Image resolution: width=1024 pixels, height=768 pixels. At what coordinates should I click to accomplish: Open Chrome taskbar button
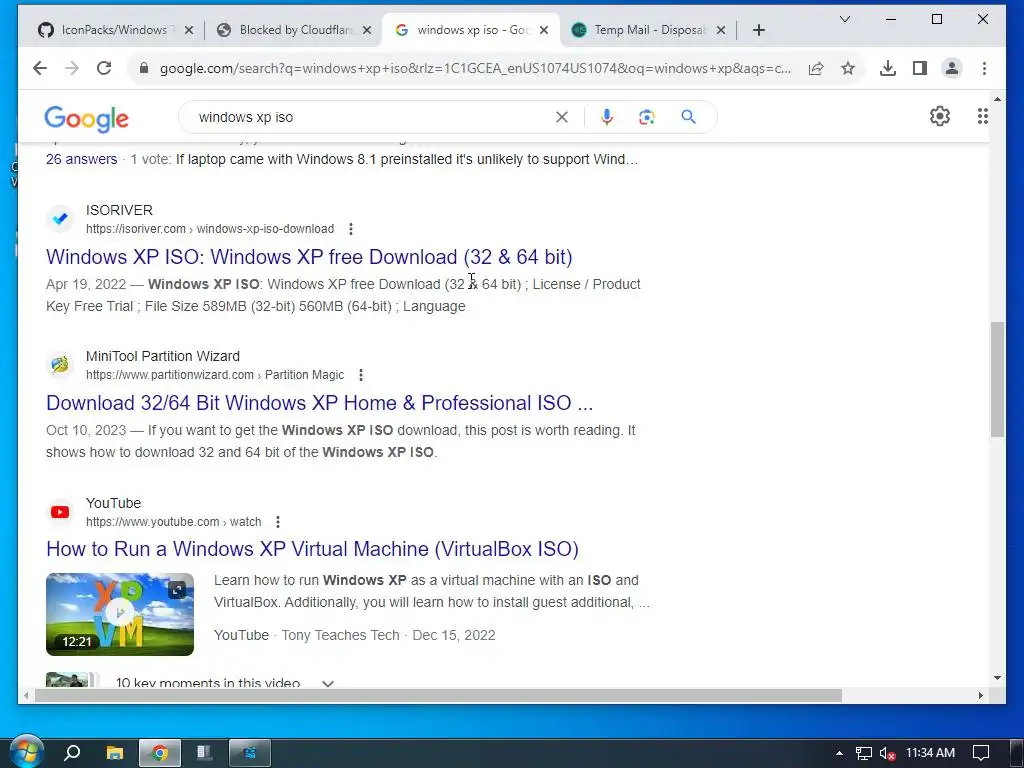(x=159, y=753)
